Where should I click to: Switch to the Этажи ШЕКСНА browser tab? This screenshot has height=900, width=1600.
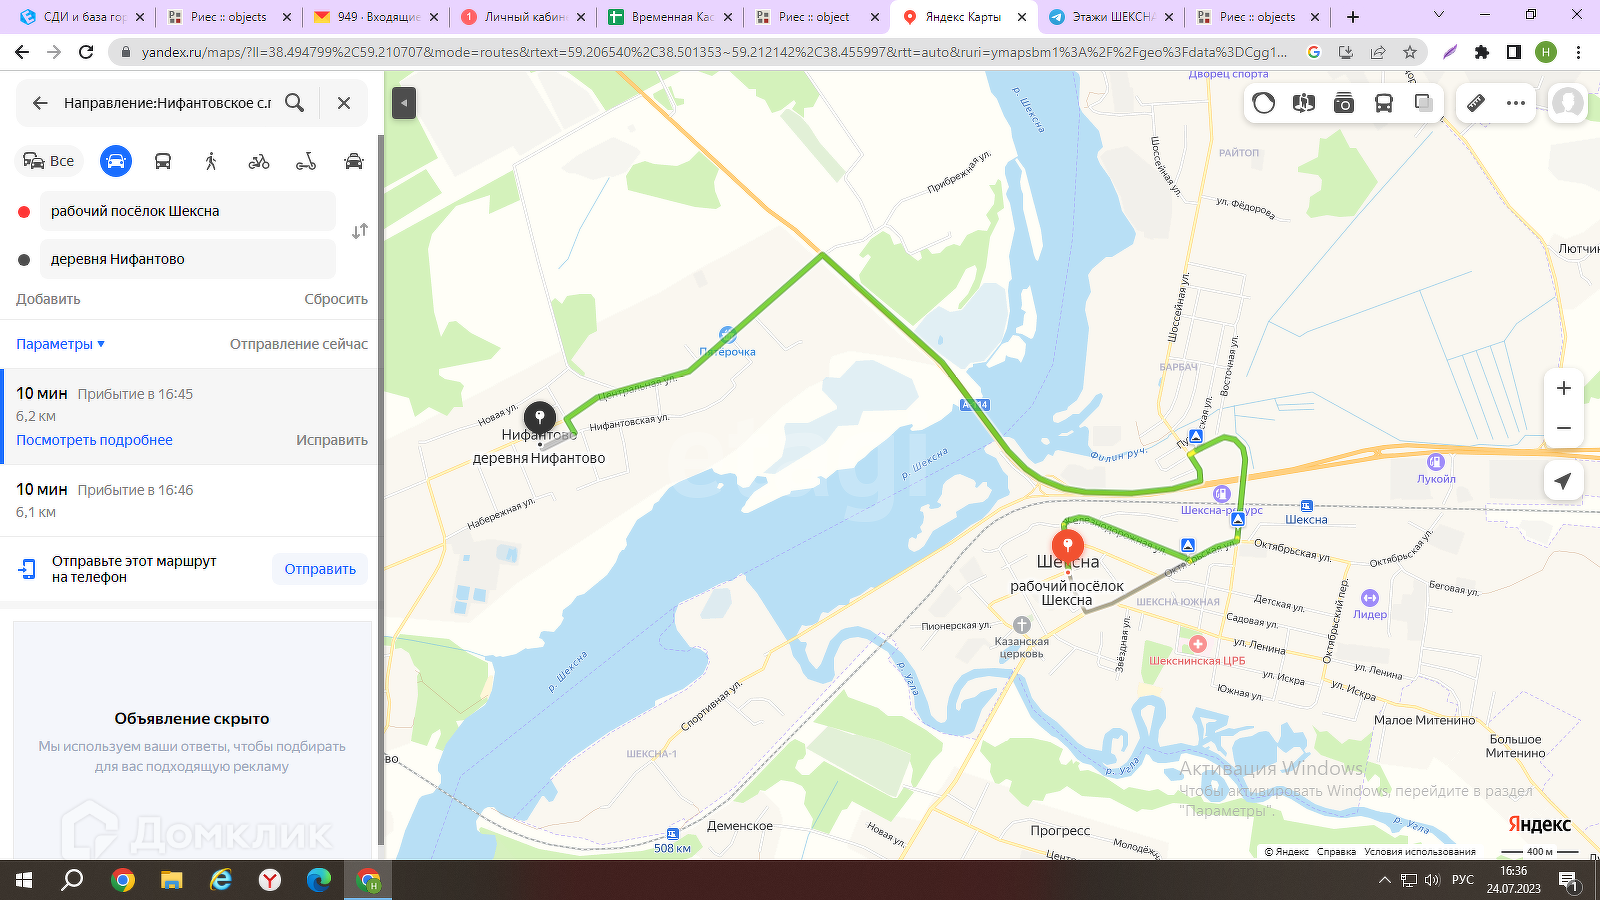tap(1110, 17)
